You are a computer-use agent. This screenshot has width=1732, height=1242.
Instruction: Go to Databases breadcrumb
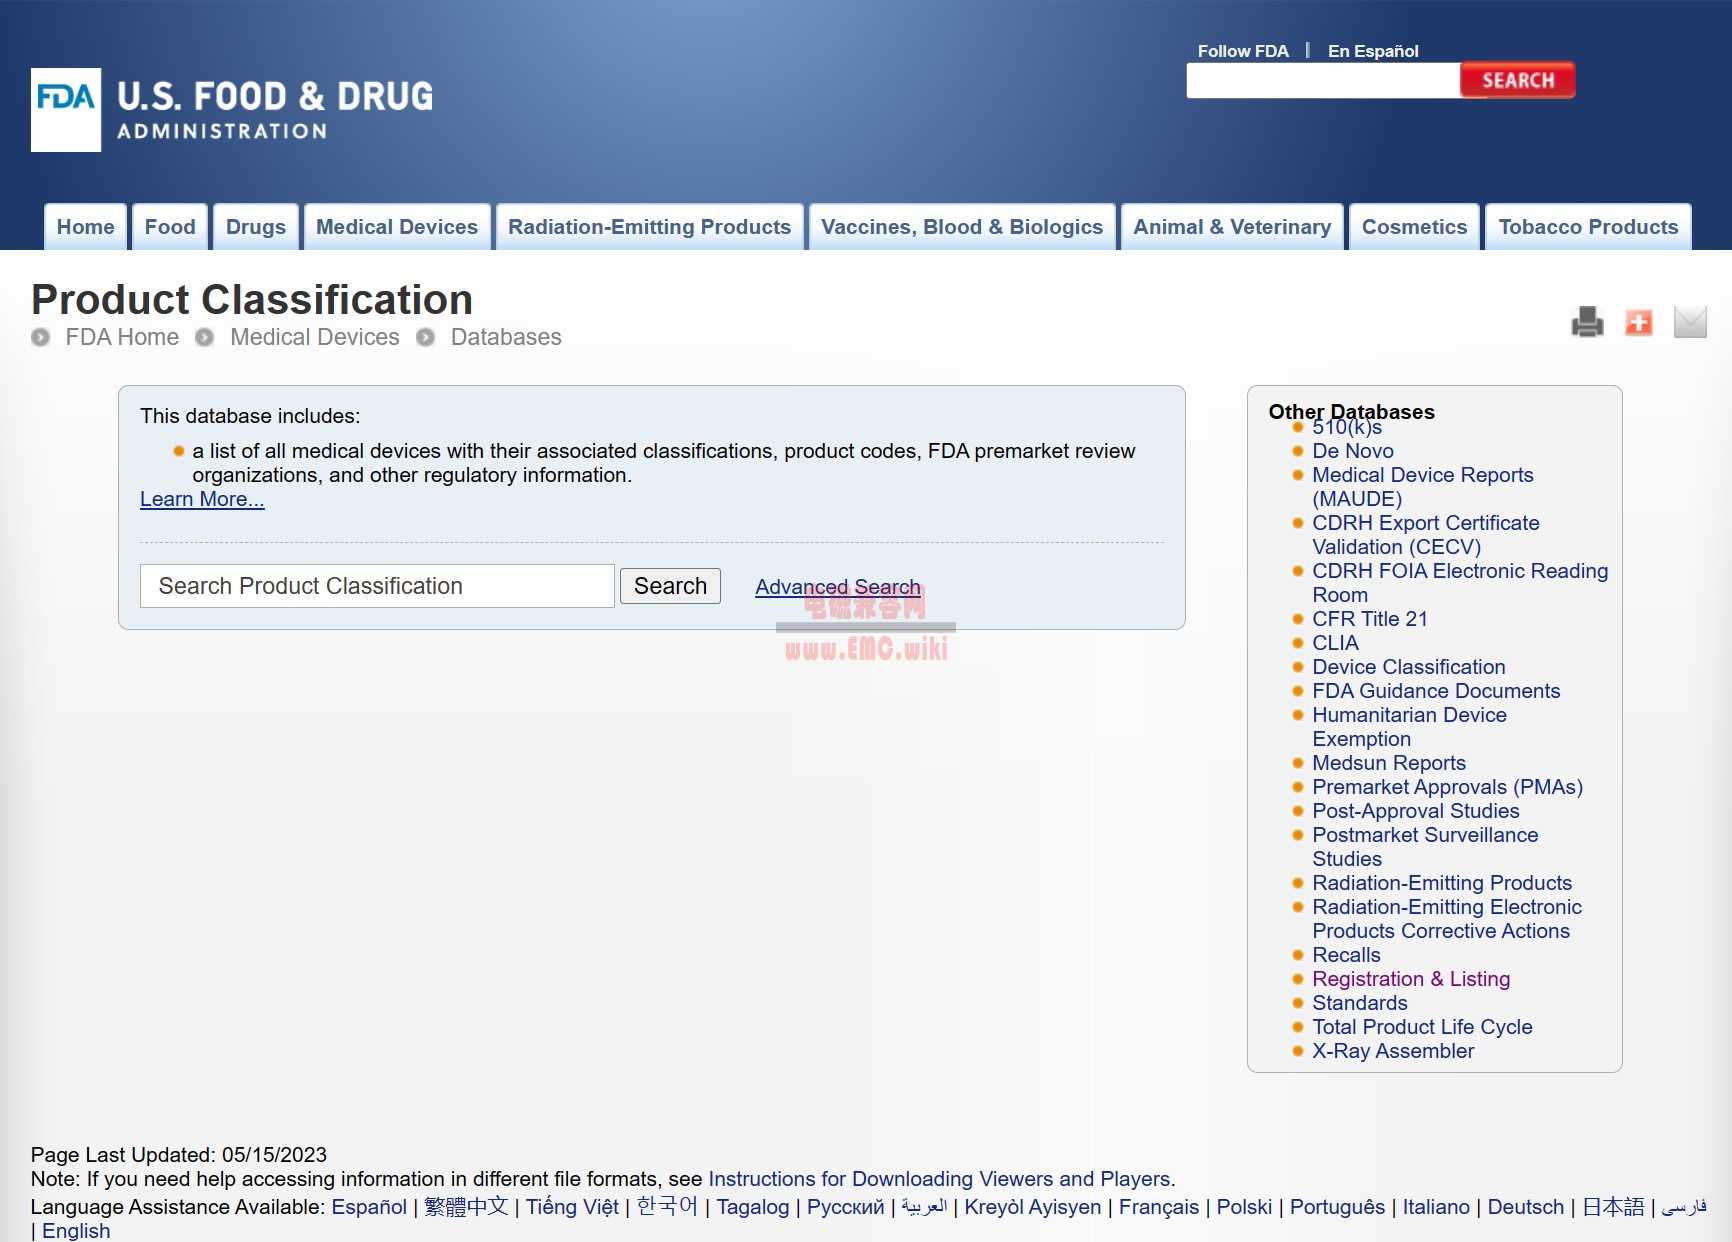(506, 337)
